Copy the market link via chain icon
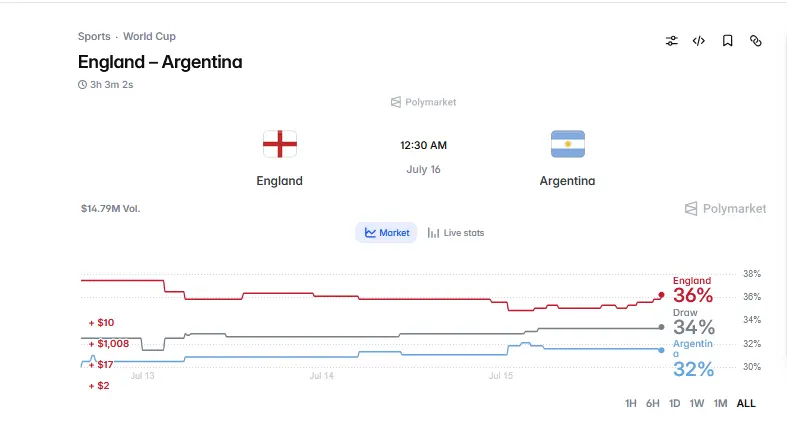 (x=755, y=41)
